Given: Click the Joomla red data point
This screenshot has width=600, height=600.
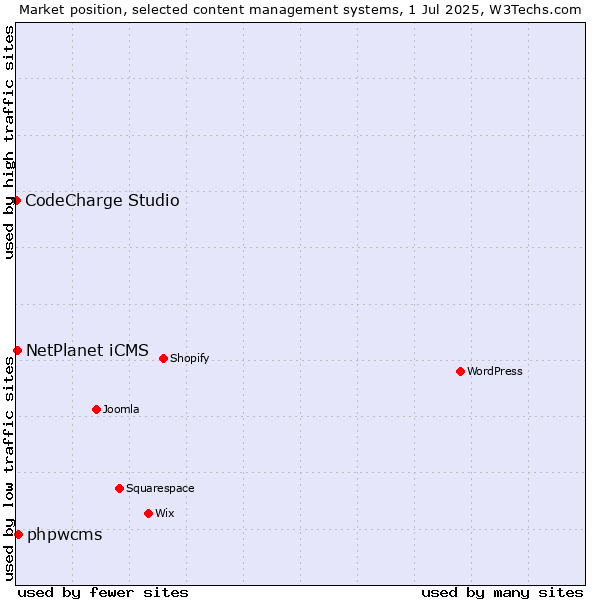Looking at the screenshot, I should point(96,409).
